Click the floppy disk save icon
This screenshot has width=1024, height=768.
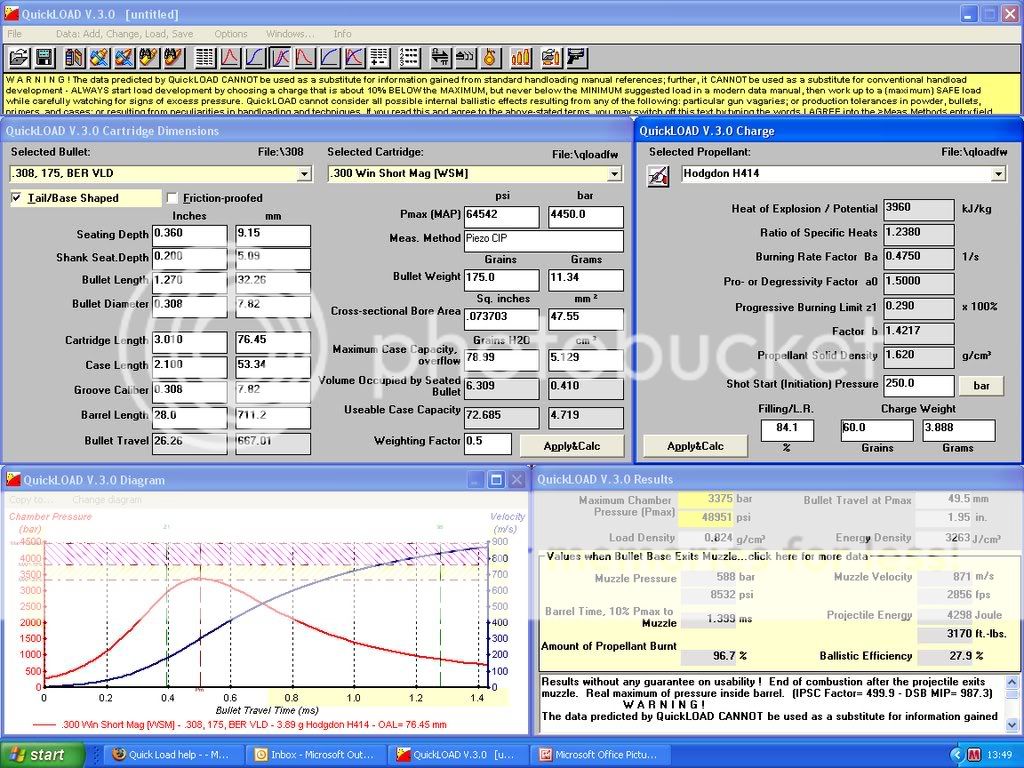coord(44,57)
